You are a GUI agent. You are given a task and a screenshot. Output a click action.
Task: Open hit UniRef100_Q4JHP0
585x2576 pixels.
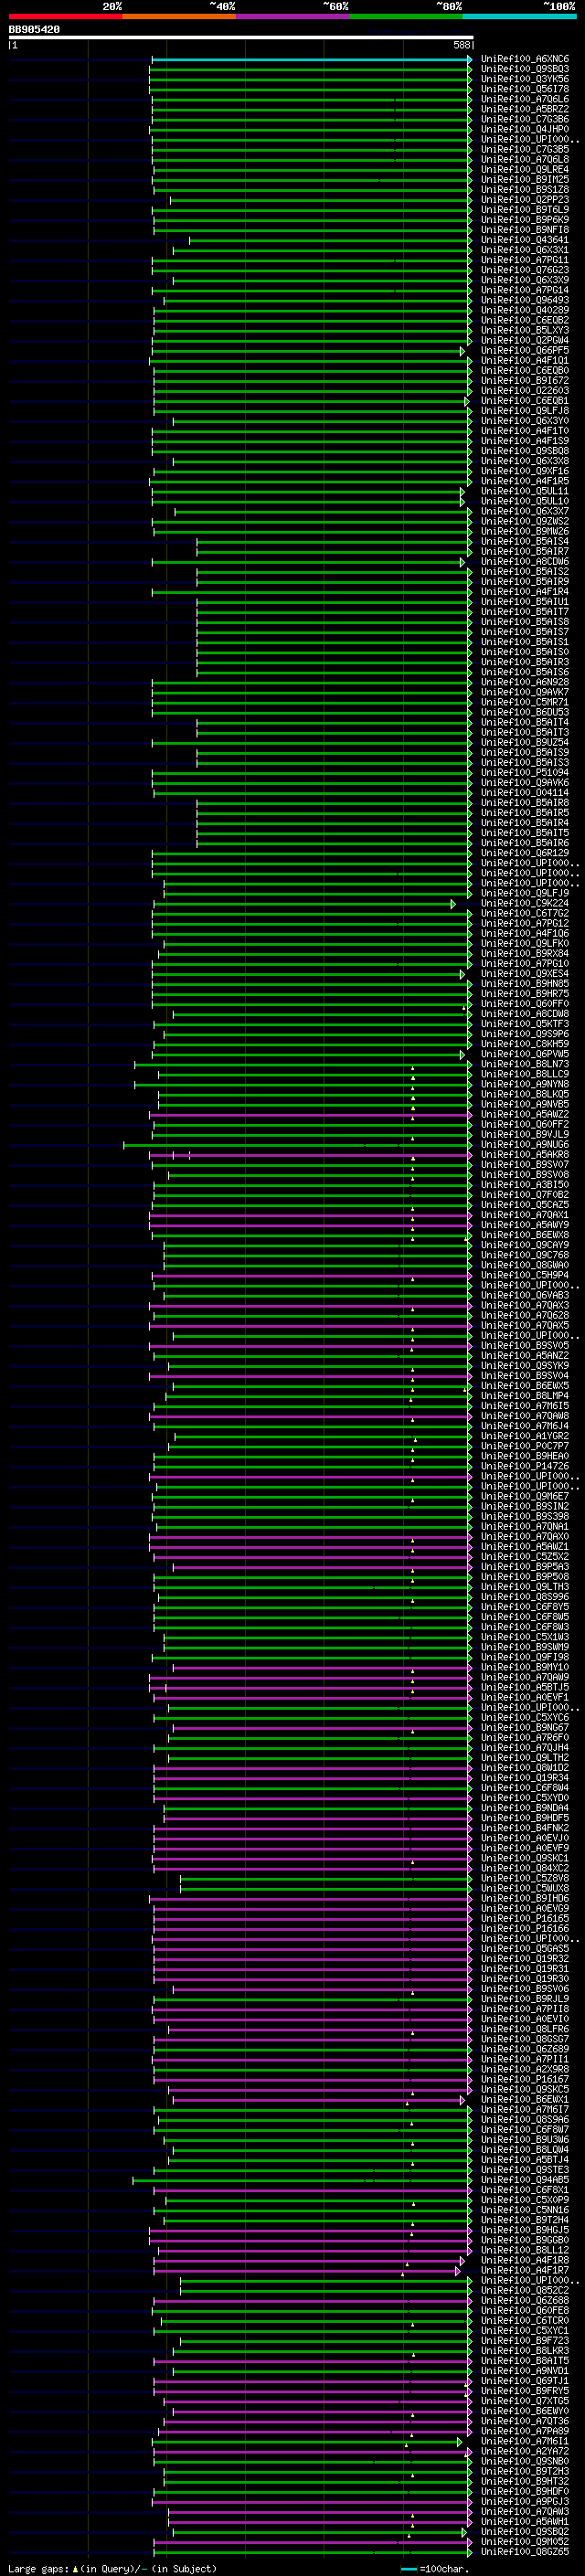525,129
